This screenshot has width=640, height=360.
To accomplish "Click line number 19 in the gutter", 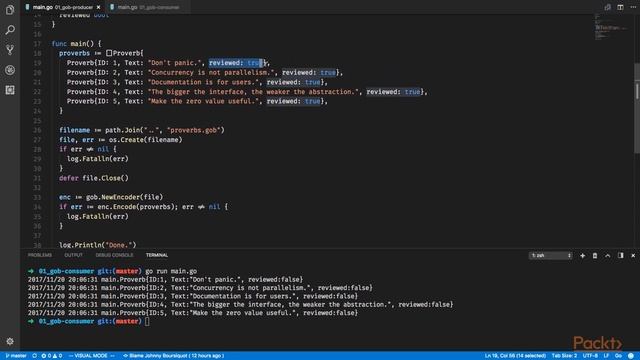I will (38, 63).
